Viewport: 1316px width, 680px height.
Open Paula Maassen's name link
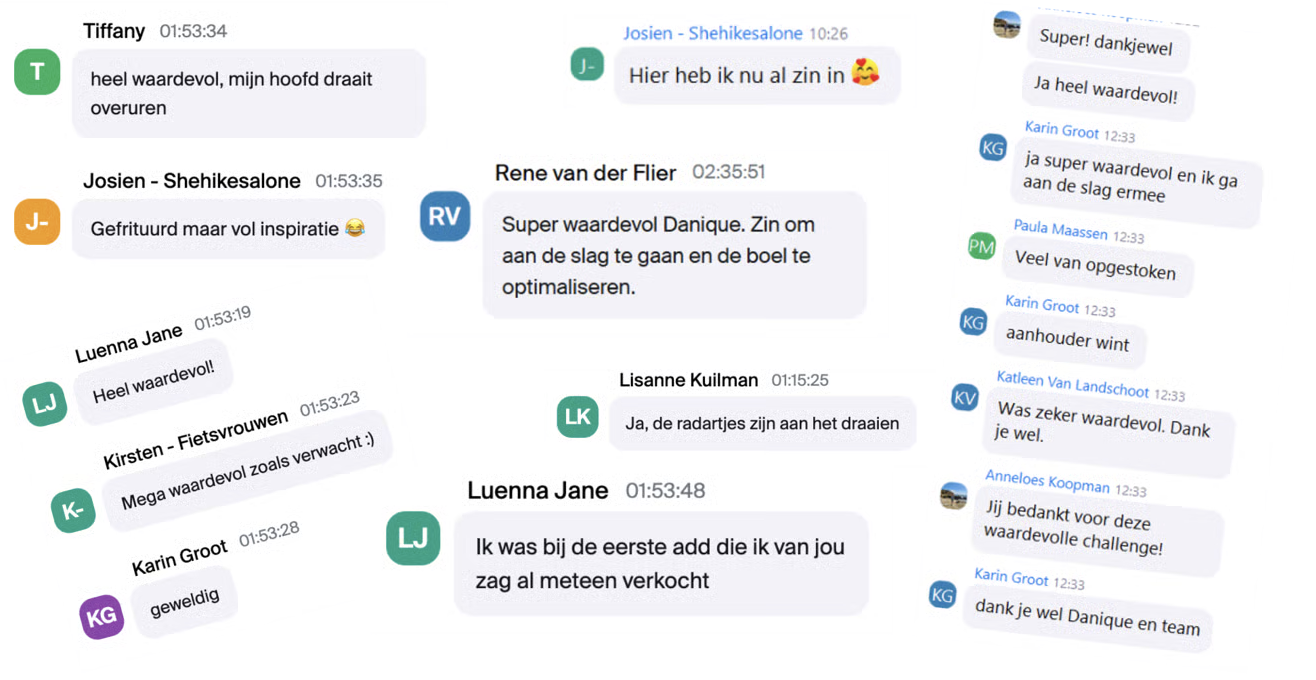pyautogui.click(x=1060, y=230)
